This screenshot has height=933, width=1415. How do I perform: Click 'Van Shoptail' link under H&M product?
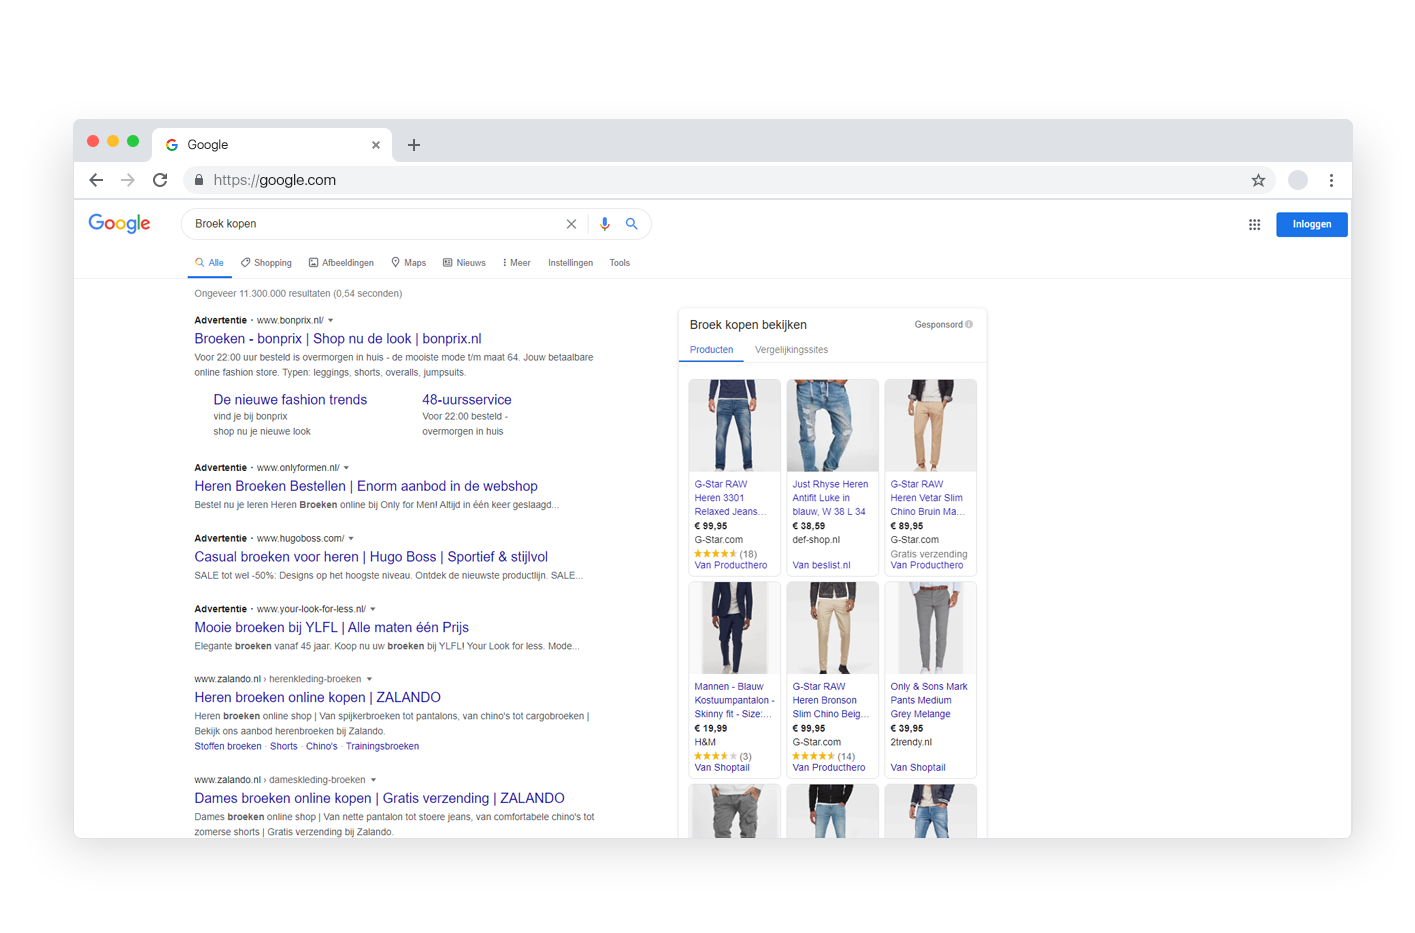point(722,768)
